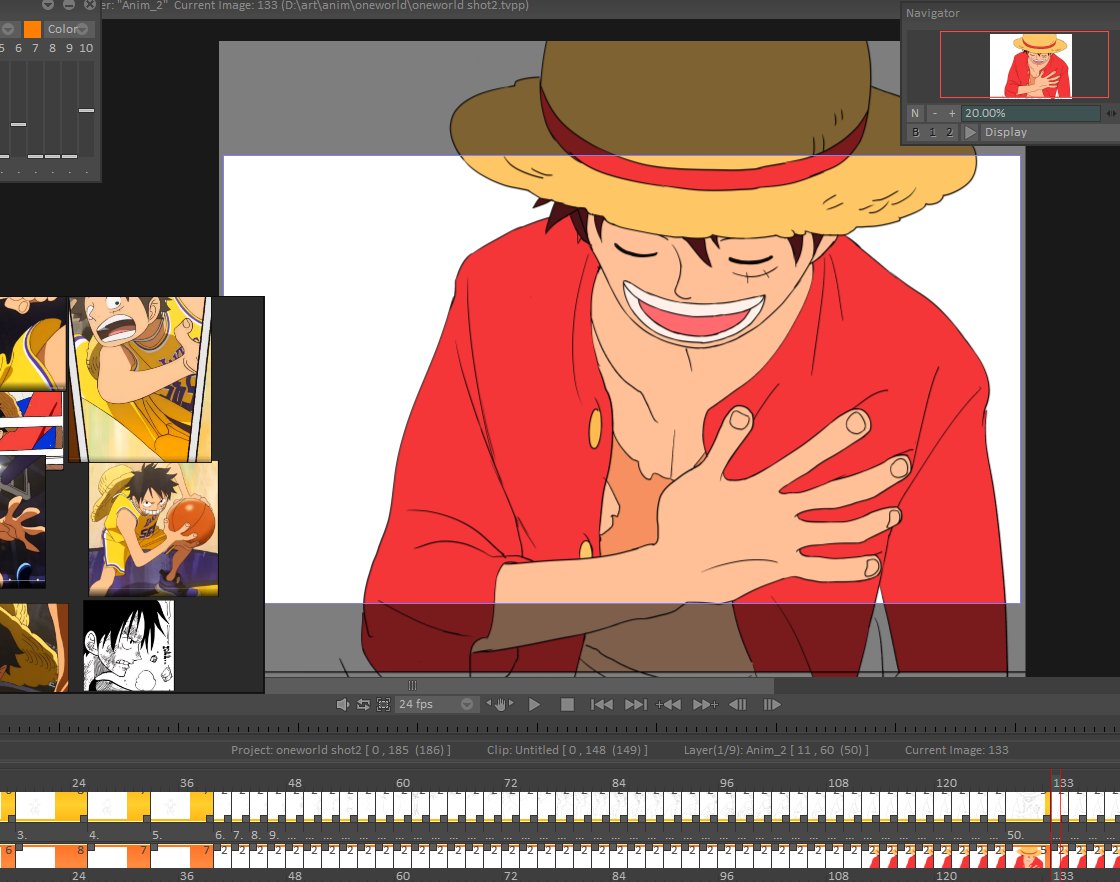Select black-and-white manga Luffy reference image

[x=129, y=646]
